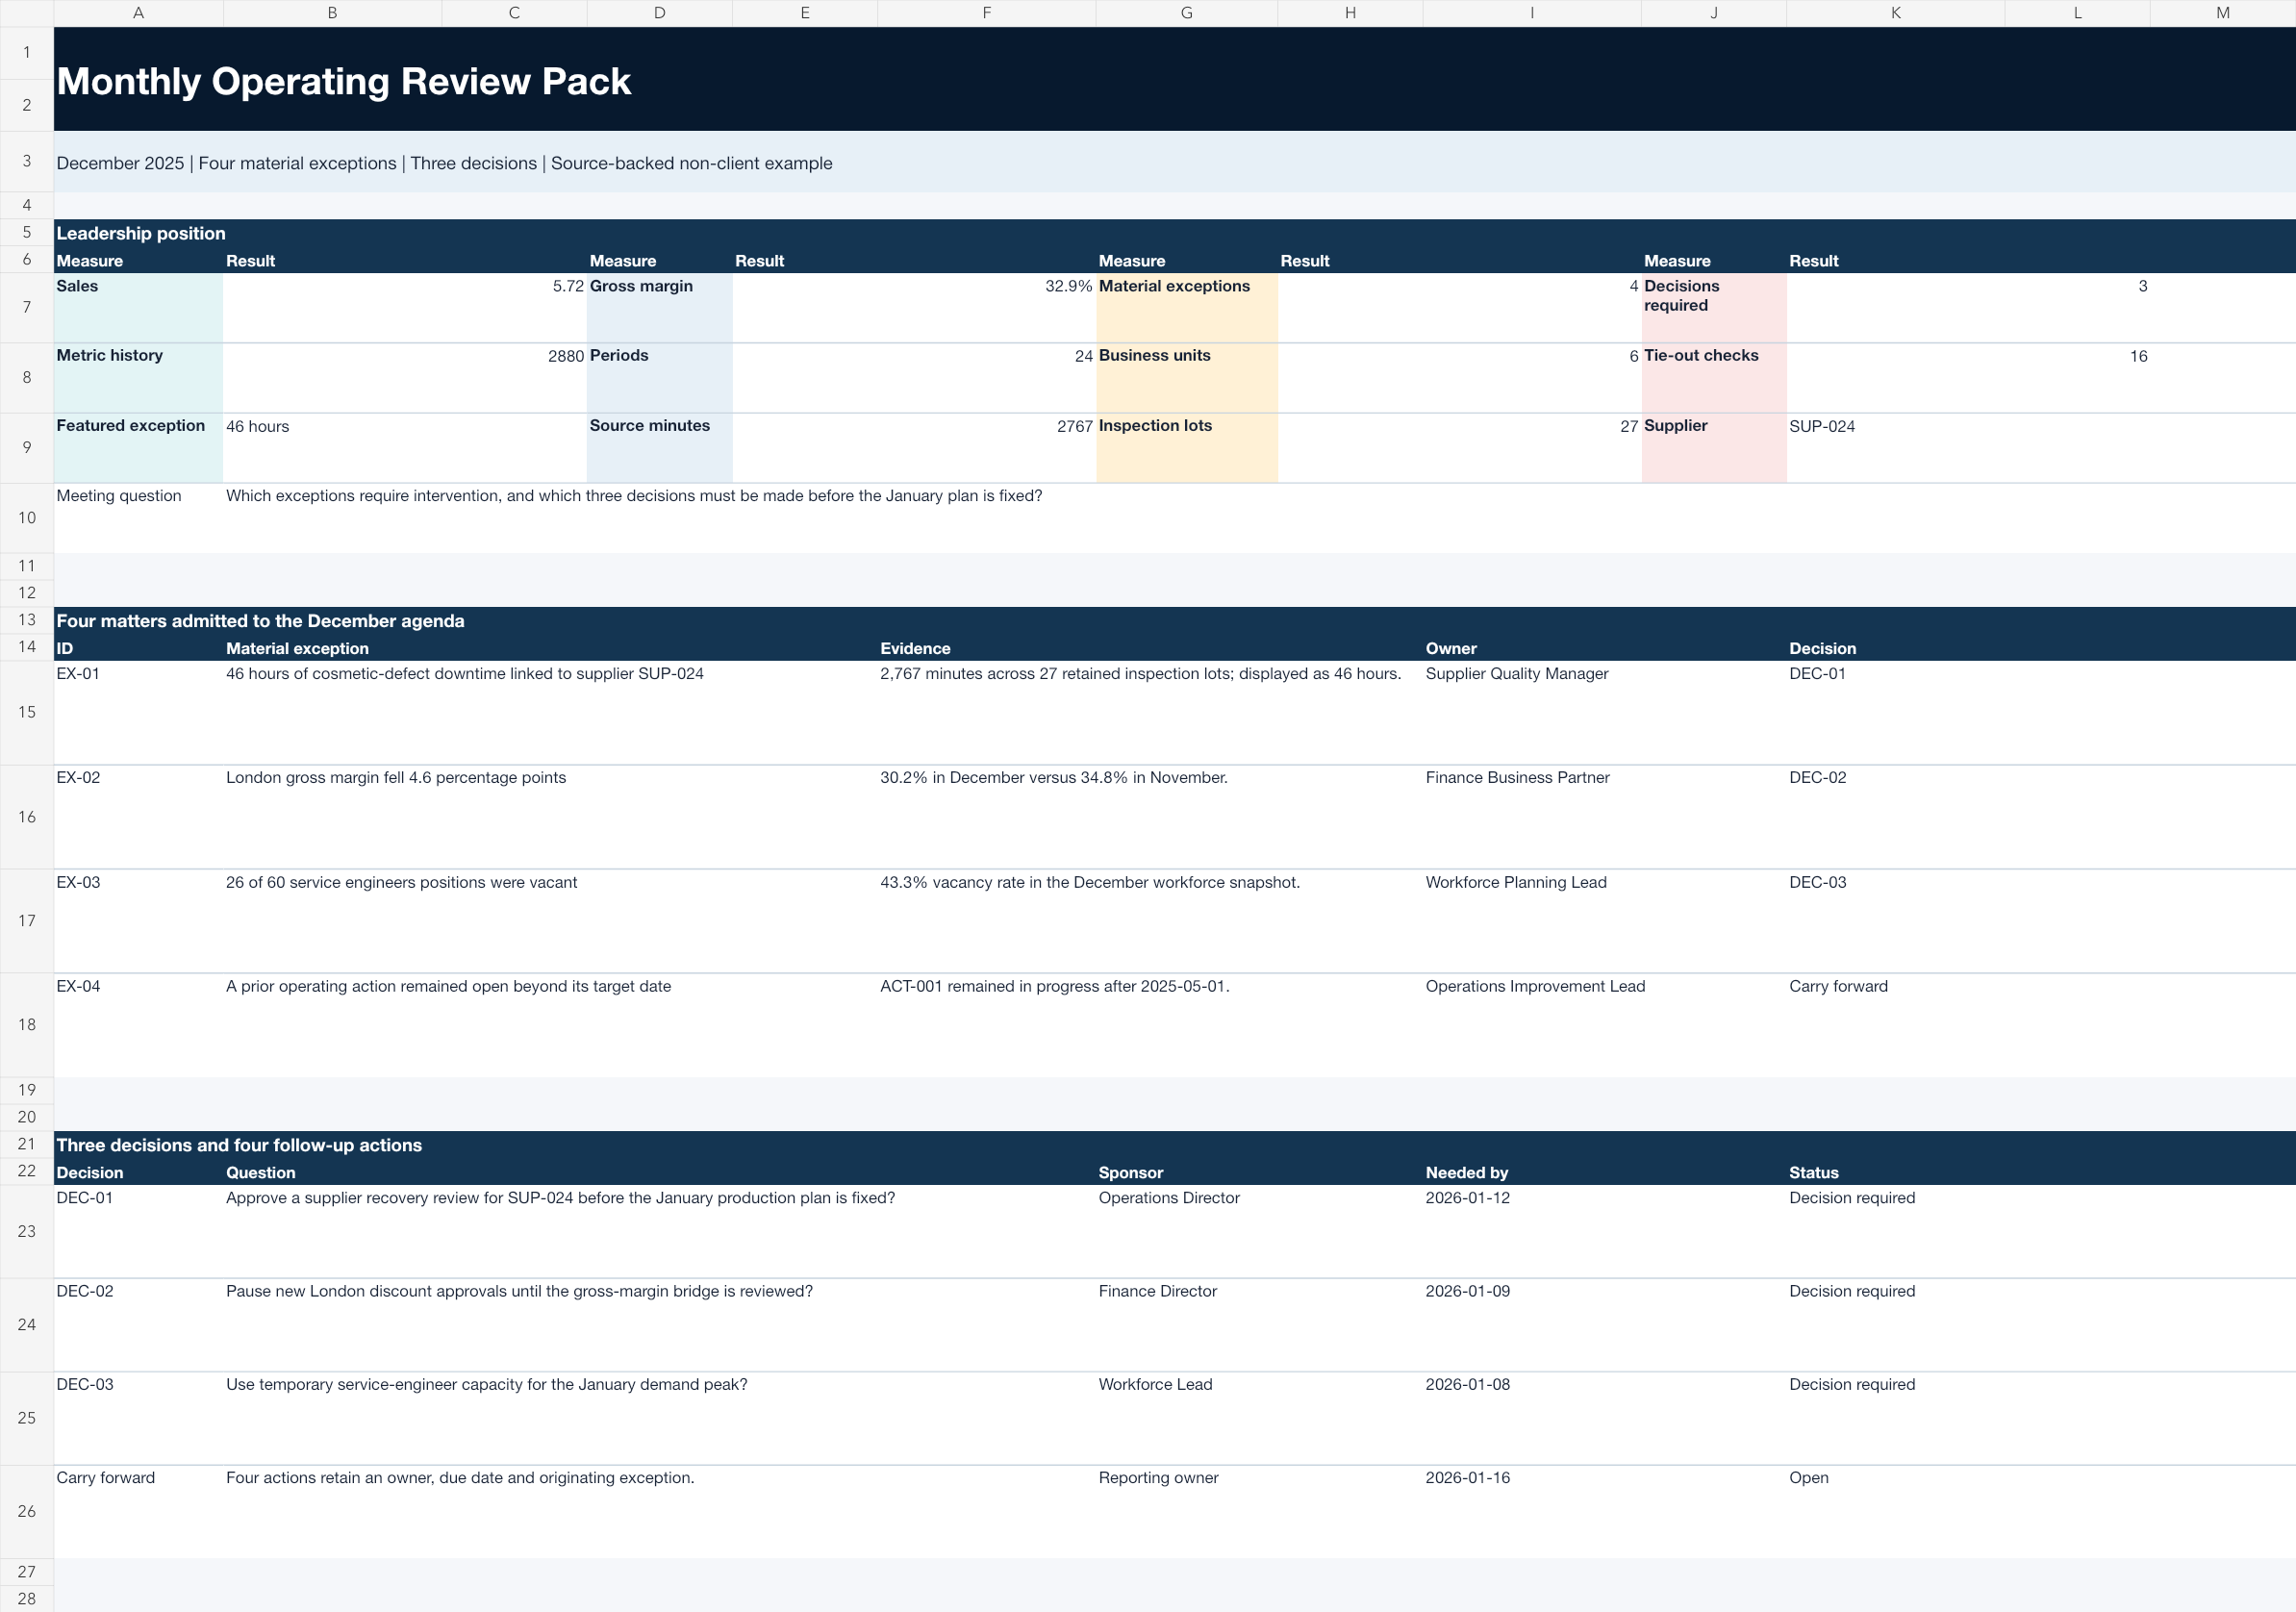The image size is (2296, 1612).
Task: Select the Monthly Operating Review Pack title cell
Action: (x=1174, y=79)
